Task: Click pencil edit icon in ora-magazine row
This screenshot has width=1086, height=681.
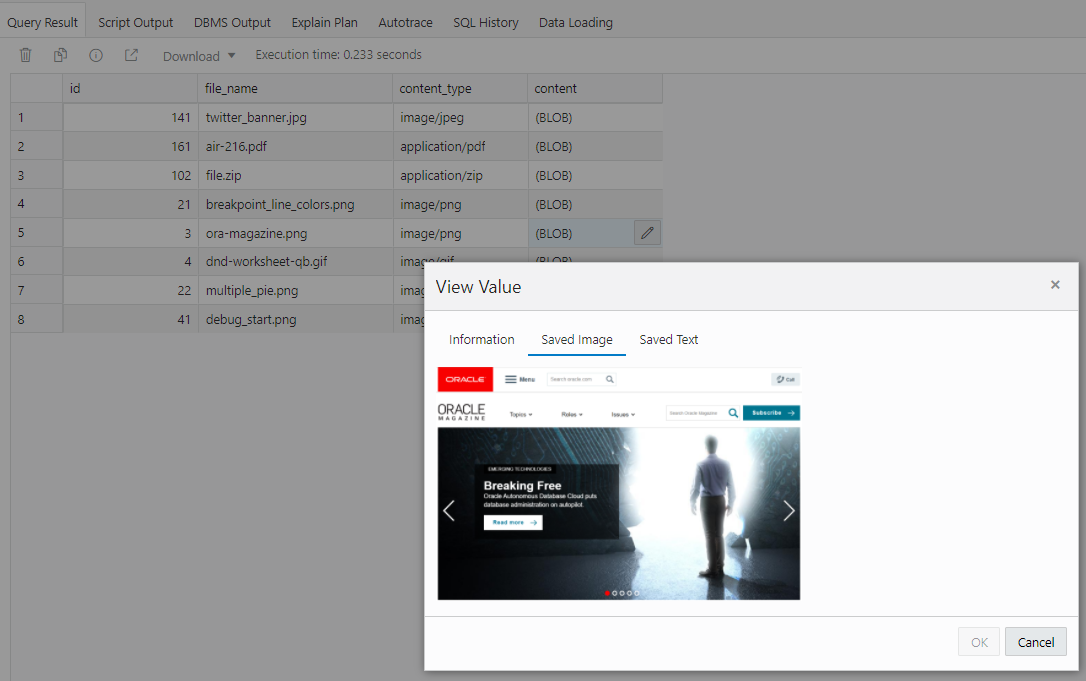Action: (x=647, y=233)
